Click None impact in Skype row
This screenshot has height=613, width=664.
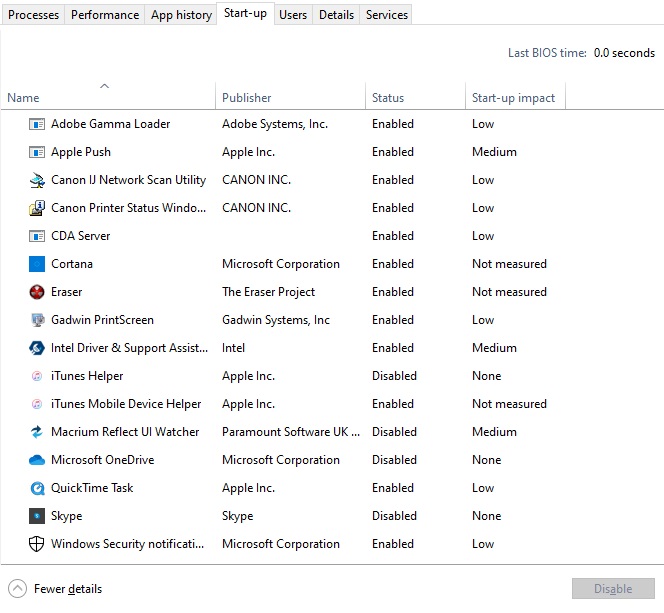487,516
